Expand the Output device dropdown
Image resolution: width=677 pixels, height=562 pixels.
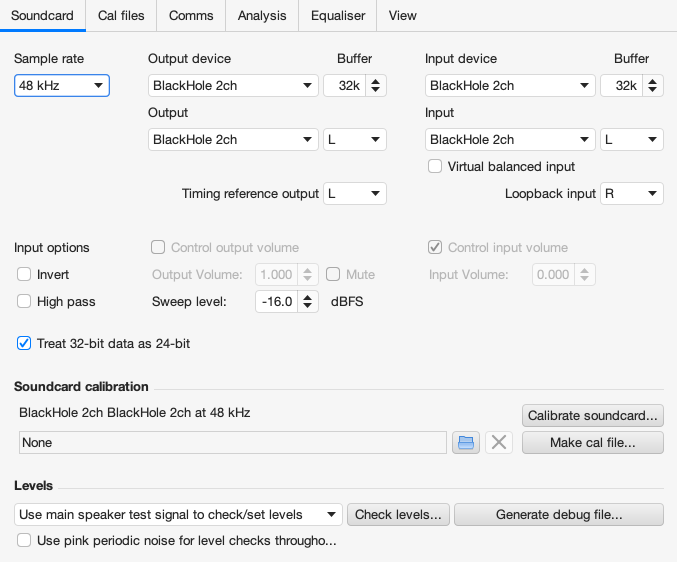233,86
